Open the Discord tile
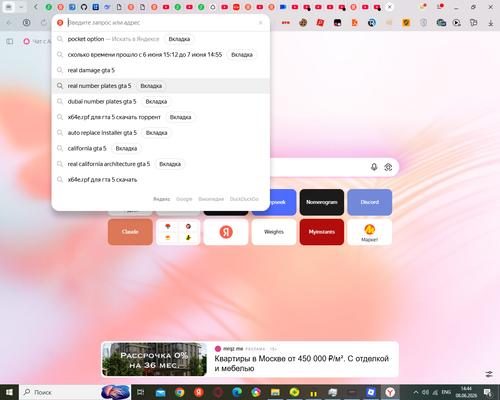The height and width of the screenshot is (400, 500). [370, 202]
